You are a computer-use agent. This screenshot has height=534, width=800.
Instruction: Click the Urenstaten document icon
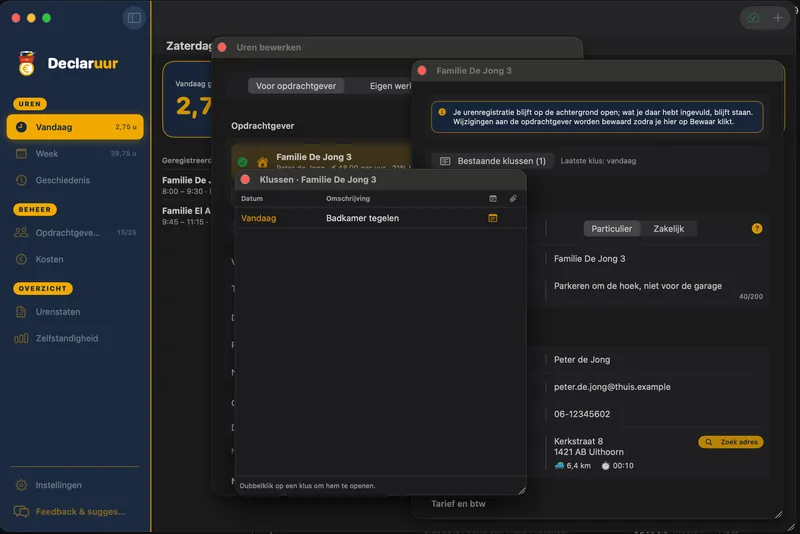pos(21,312)
